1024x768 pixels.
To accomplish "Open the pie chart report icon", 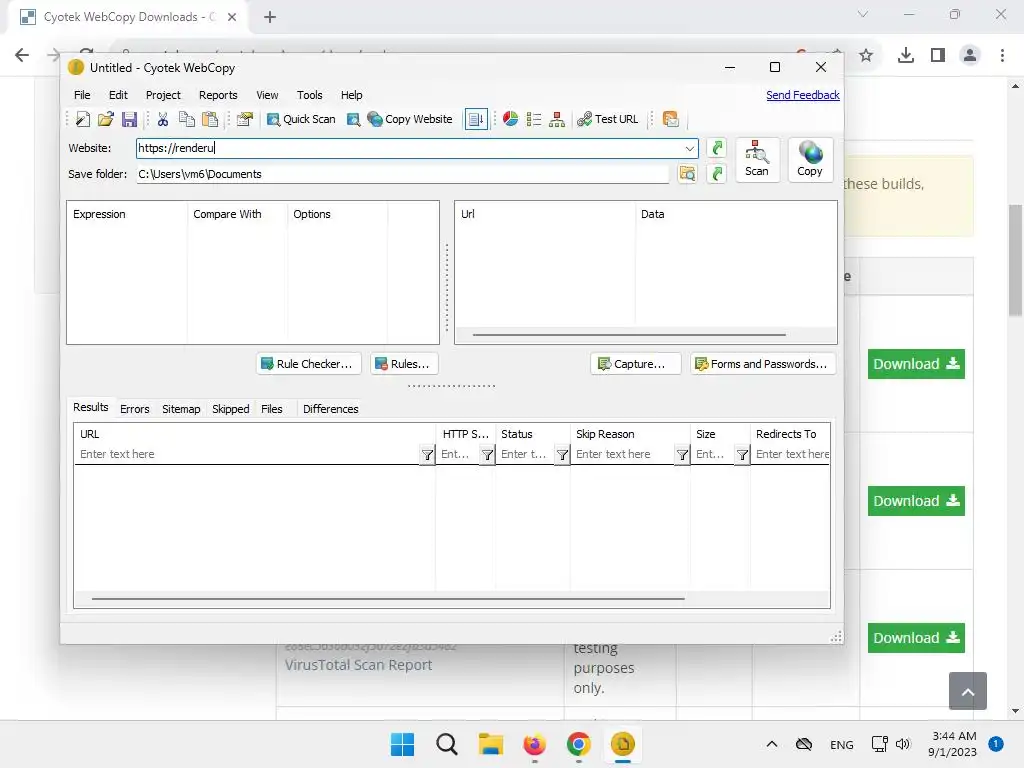I will point(511,120).
